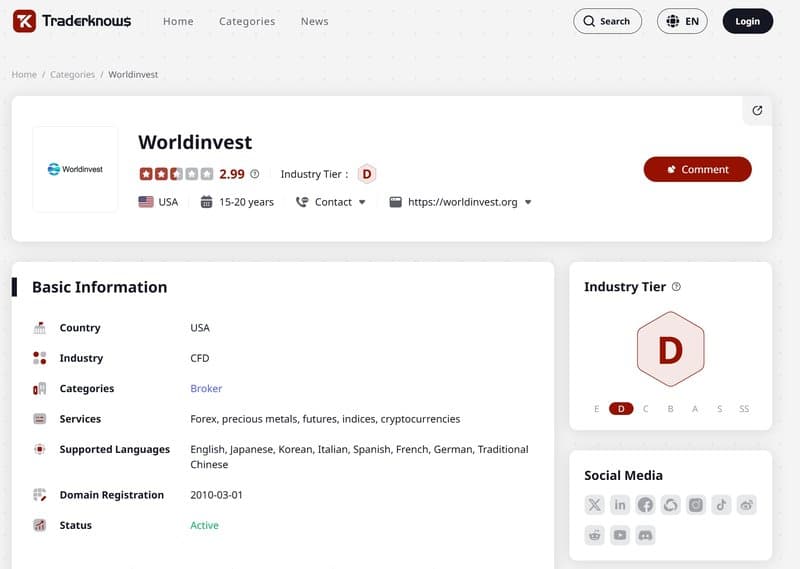Click the Worldinvest logo thumbnail
Screen dimensions: 800x569
[x=75, y=169]
